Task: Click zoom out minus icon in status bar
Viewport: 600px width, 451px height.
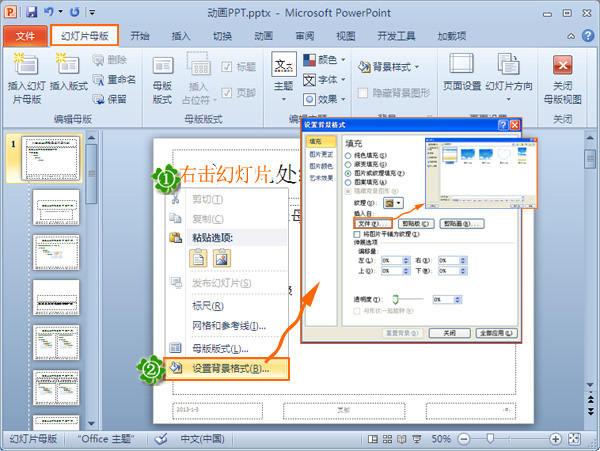Action: tap(463, 439)
